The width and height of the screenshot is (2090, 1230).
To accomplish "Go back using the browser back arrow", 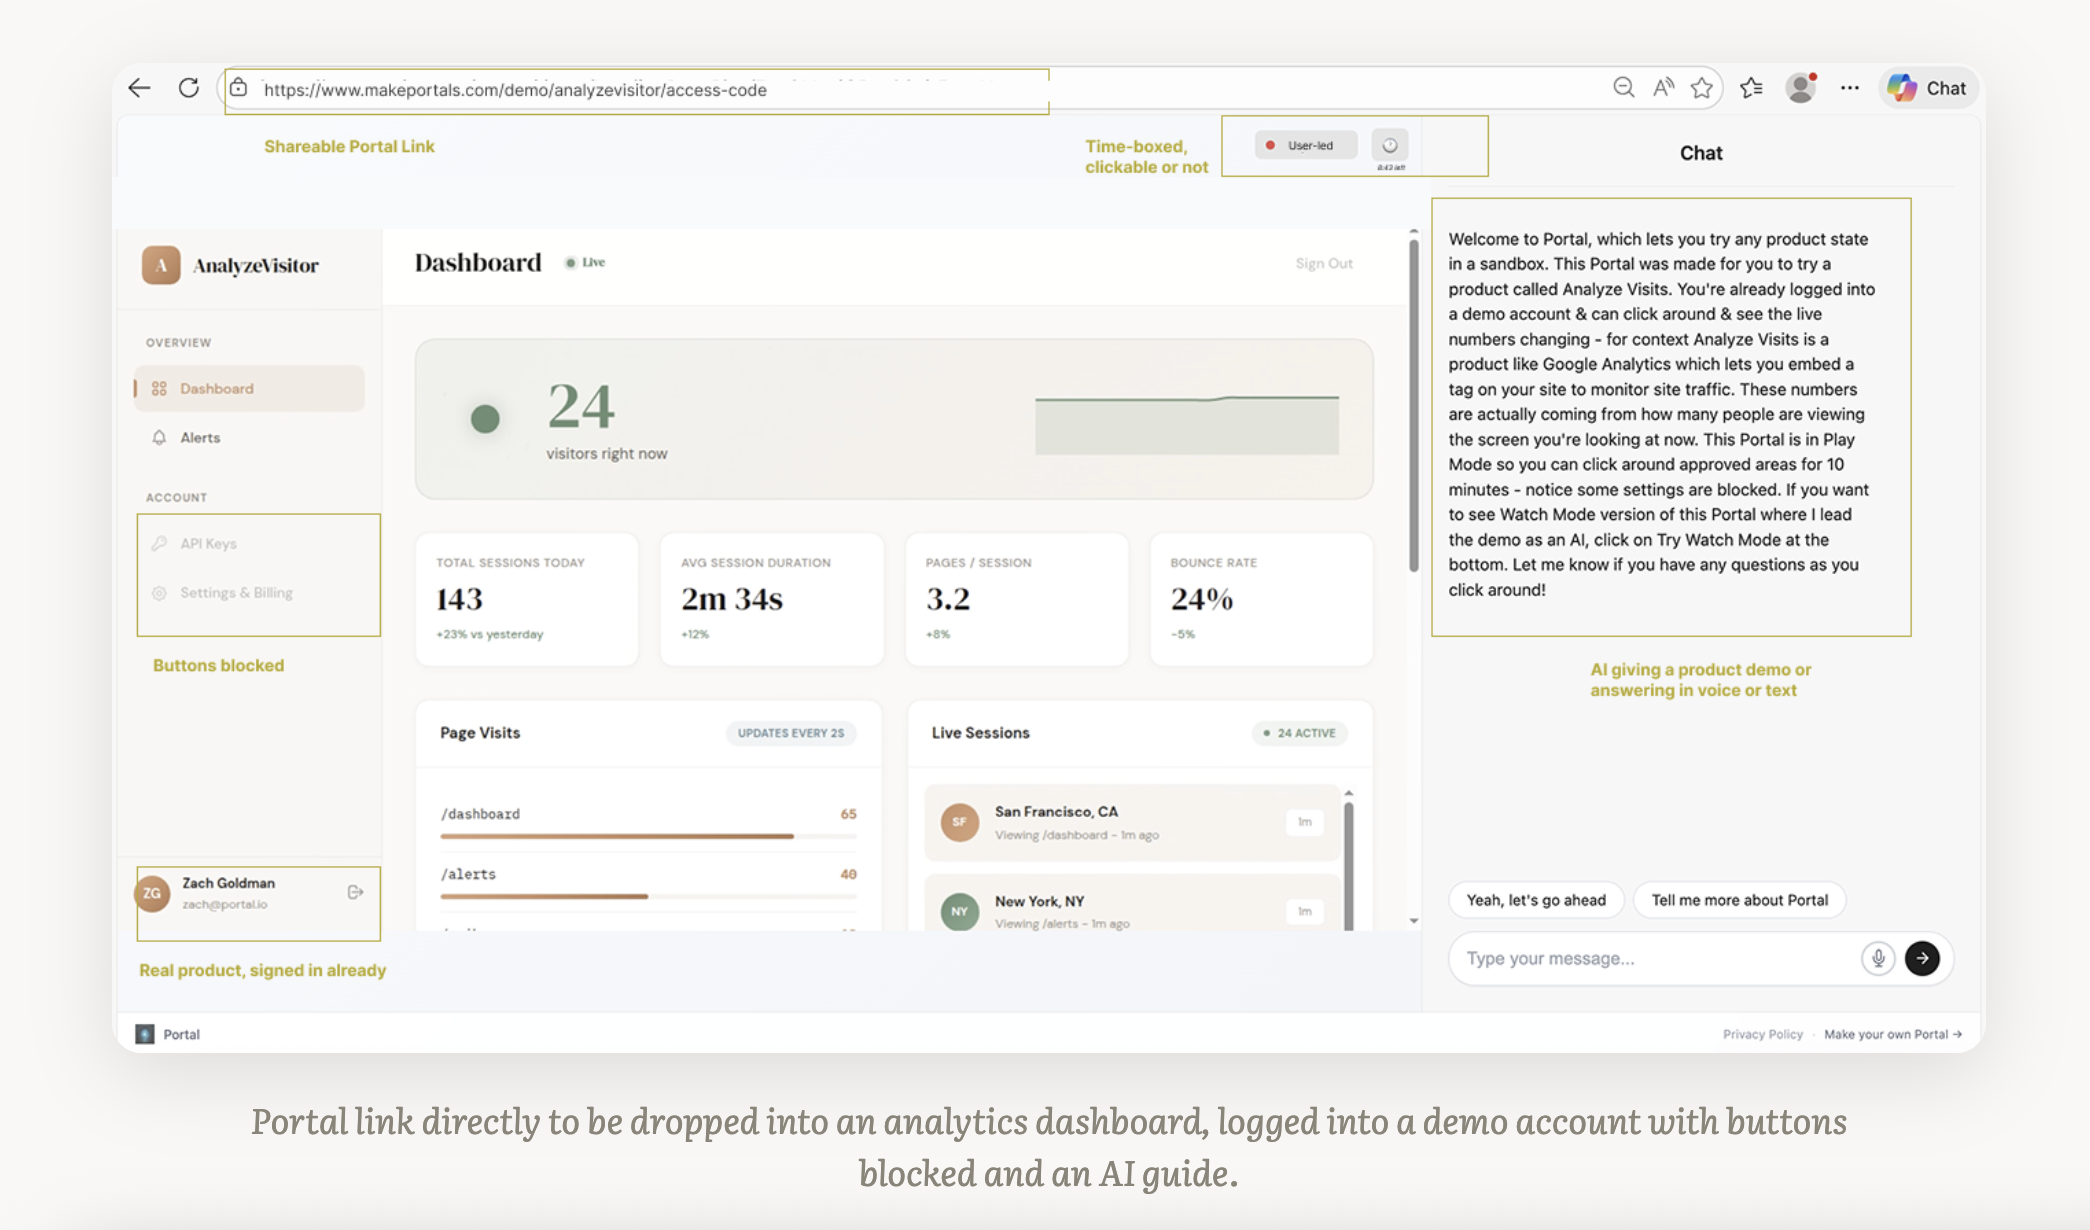I will tap(139, 88).
